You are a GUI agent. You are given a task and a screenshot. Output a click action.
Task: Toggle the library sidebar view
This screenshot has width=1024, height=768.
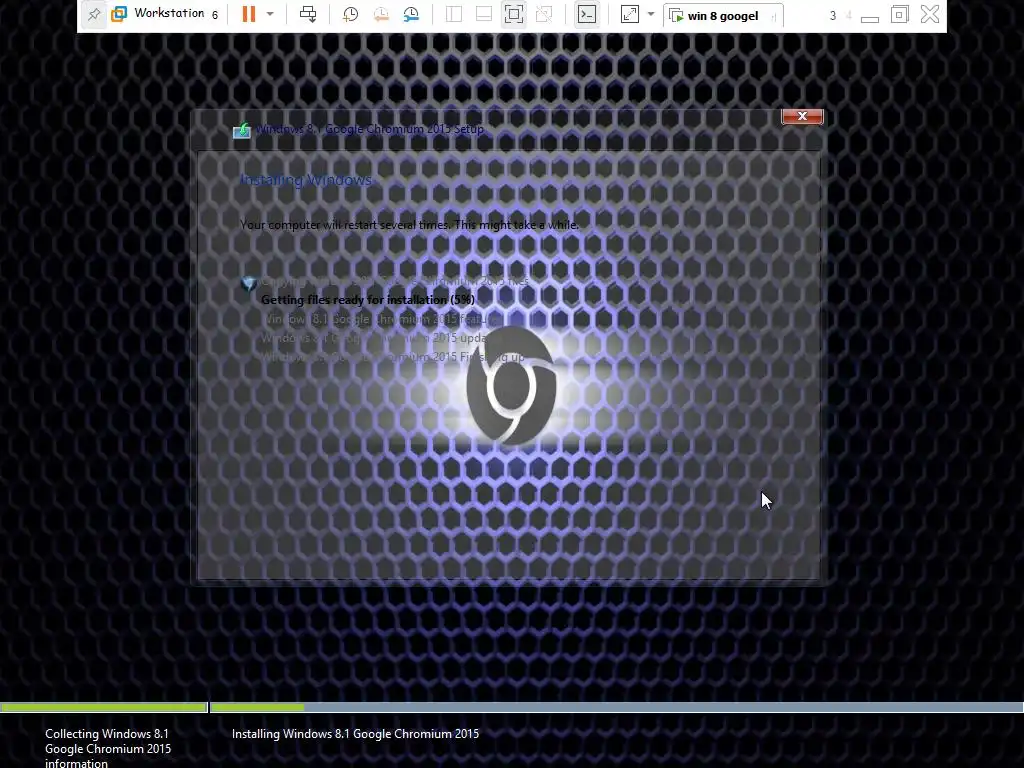(454, 14)
